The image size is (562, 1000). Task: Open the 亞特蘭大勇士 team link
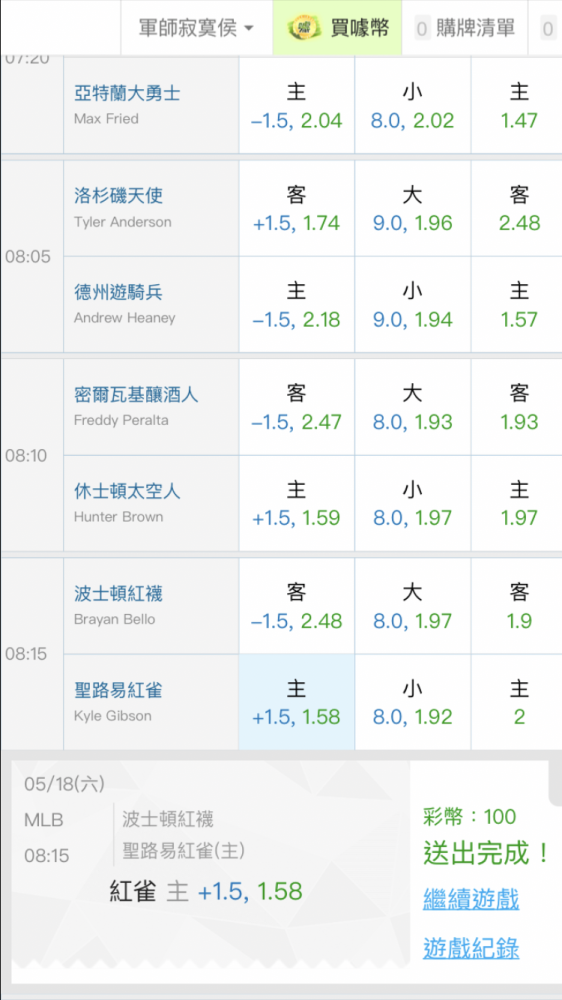coord(127,93)
